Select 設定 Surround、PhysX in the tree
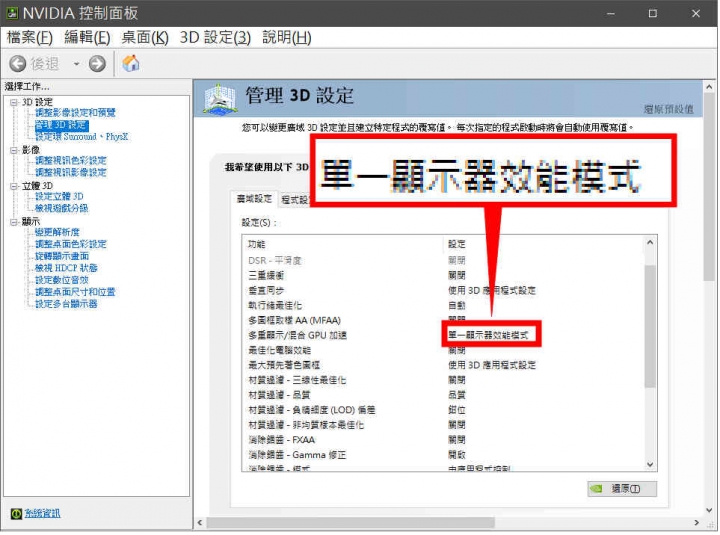This screenshot has height=535, width=720. pos(82,137)
